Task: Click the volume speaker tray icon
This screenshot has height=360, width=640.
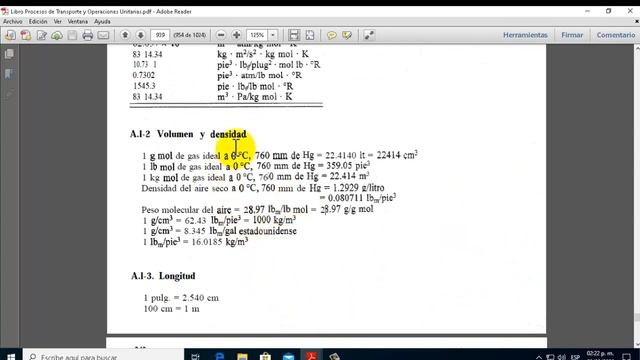Action: point(562,357)
